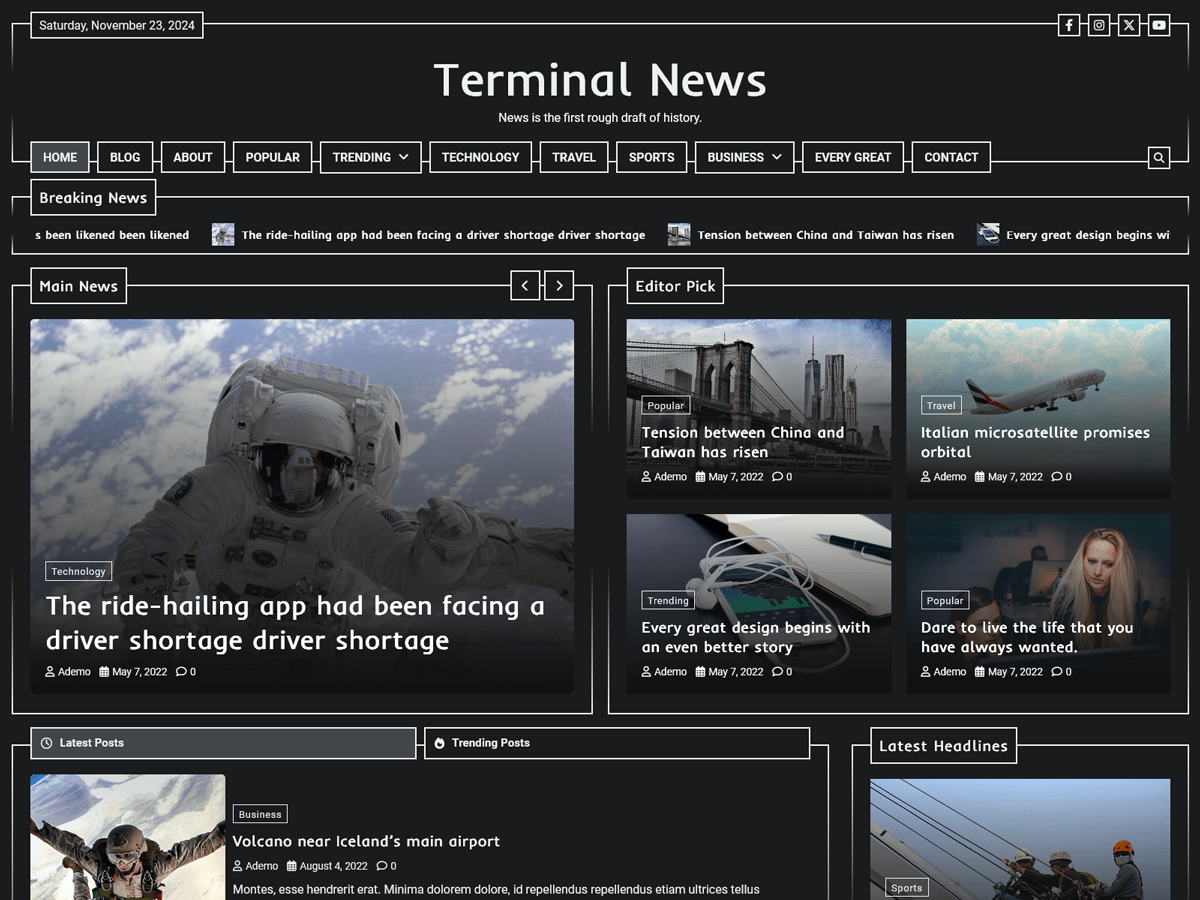Click the Travel category tag

(x=941, y=405)
